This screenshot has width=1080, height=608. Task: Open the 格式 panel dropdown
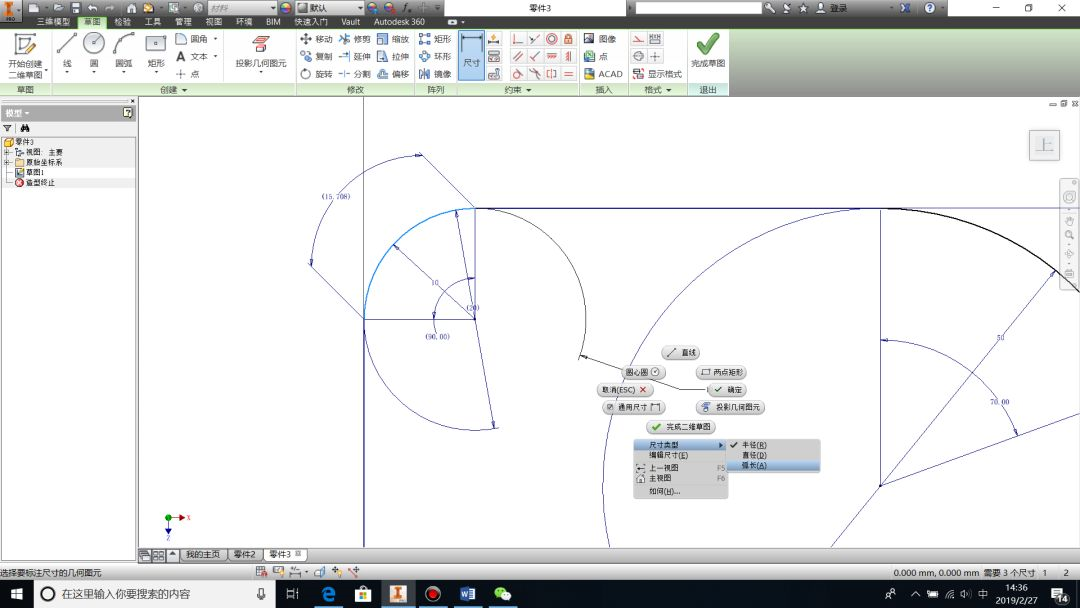coord(658,90)
